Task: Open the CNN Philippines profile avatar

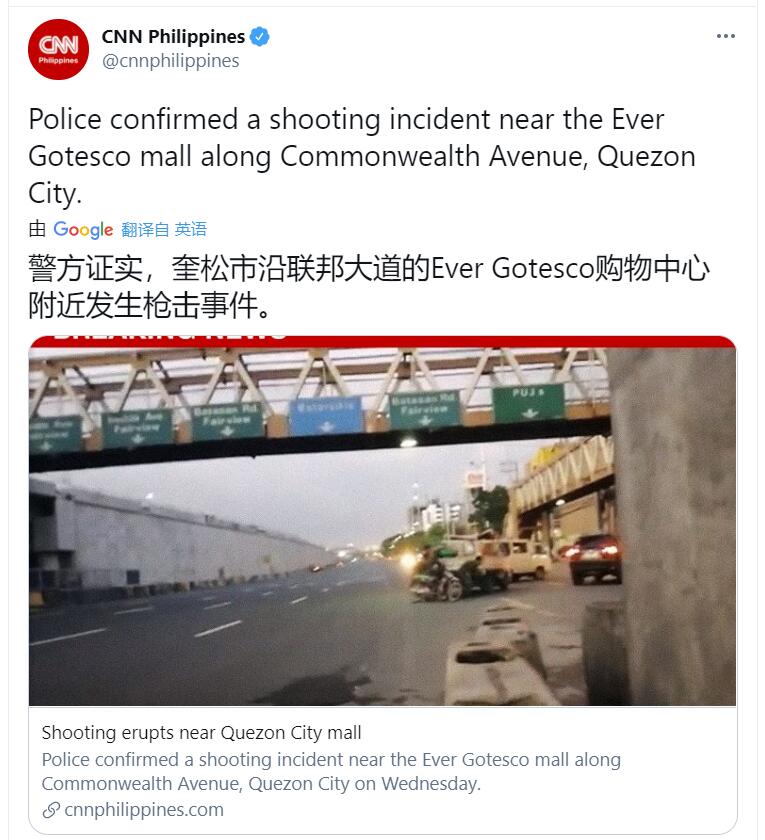Action: click(58, 49)
